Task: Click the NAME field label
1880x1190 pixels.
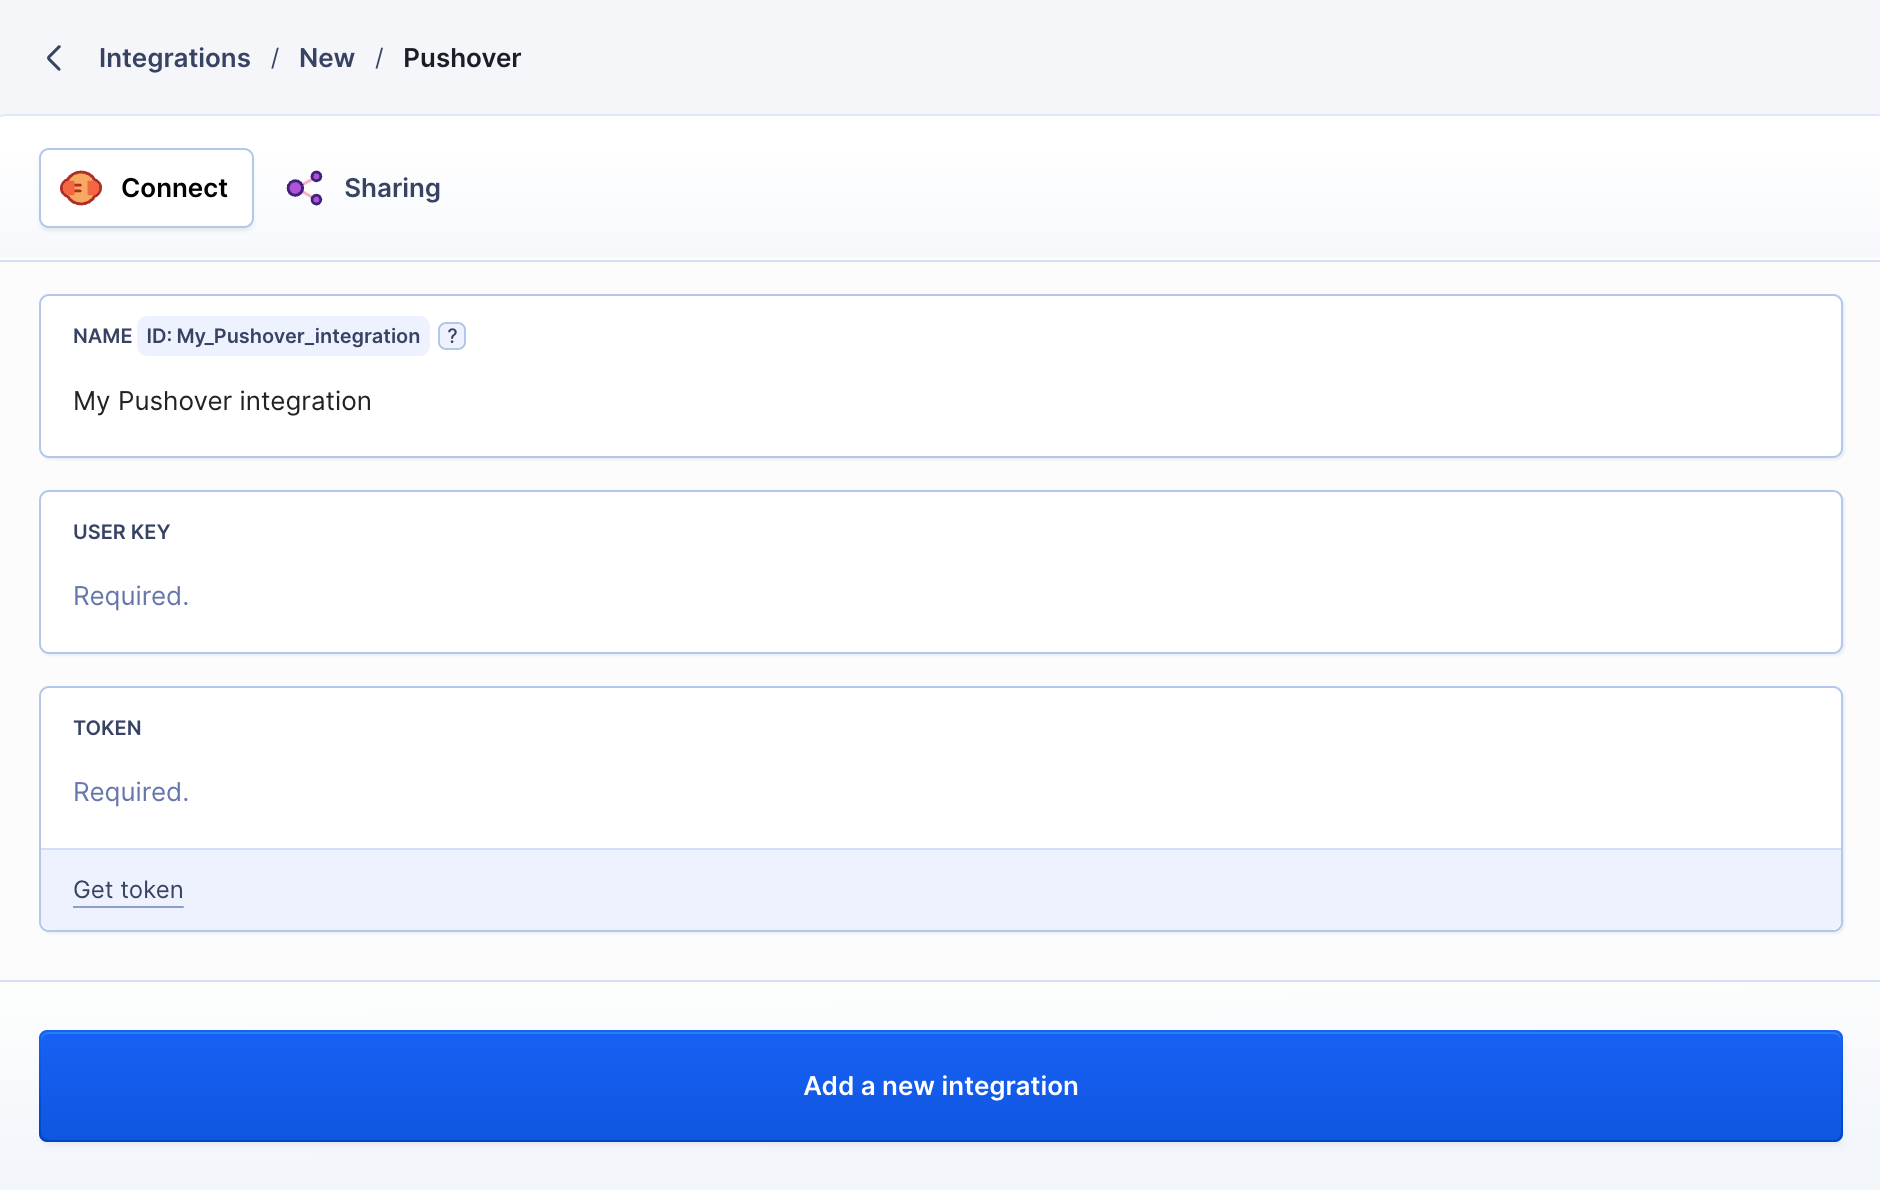Action: (102, 336)
